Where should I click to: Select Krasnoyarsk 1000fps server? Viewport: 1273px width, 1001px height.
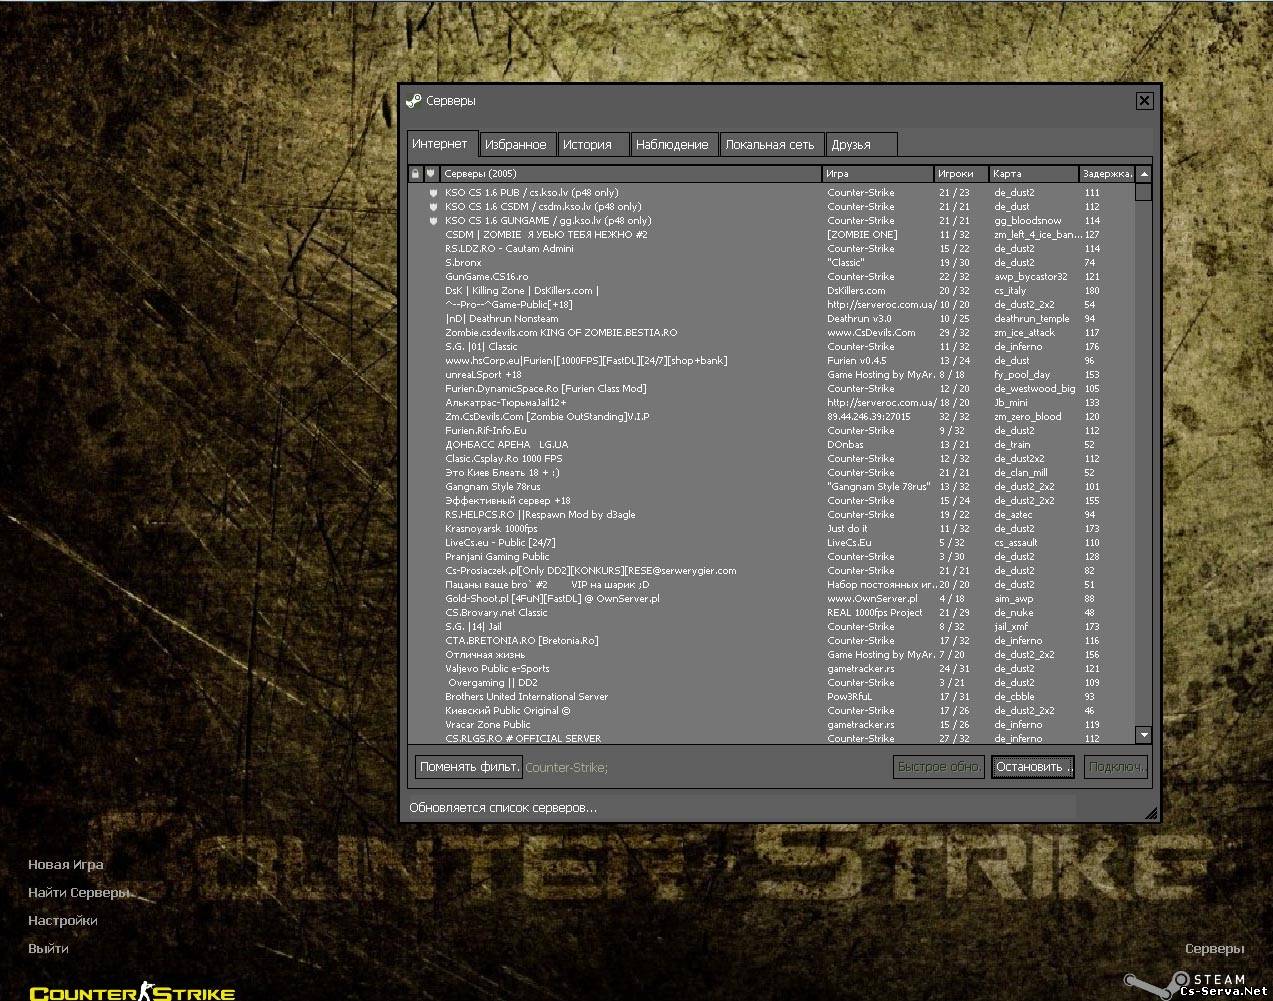[771, 529]
